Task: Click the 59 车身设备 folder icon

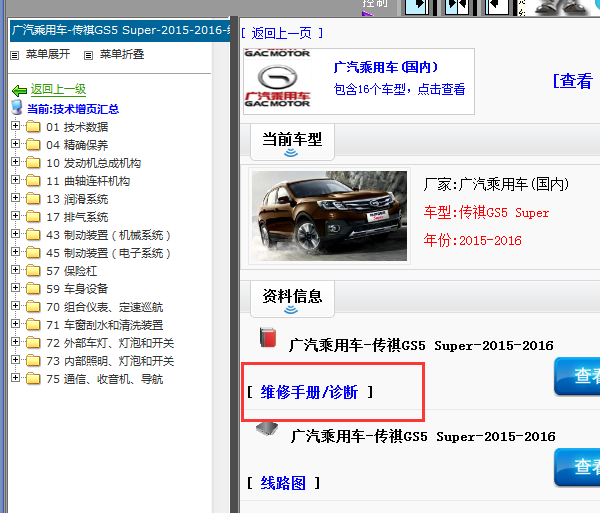Action: point(33,288)
